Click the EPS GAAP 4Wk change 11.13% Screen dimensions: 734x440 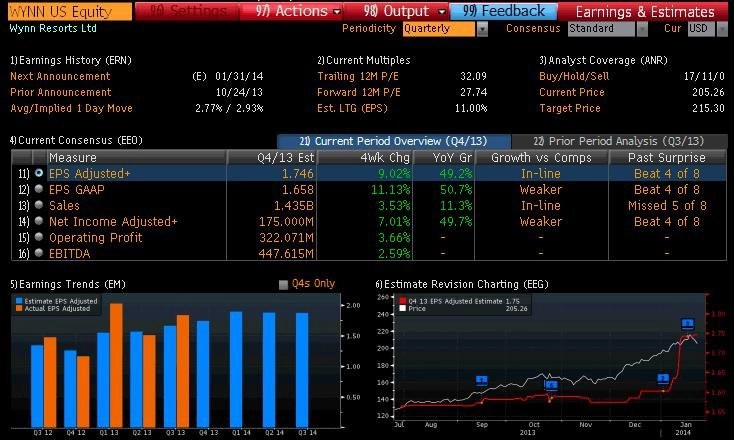(390, 190)
